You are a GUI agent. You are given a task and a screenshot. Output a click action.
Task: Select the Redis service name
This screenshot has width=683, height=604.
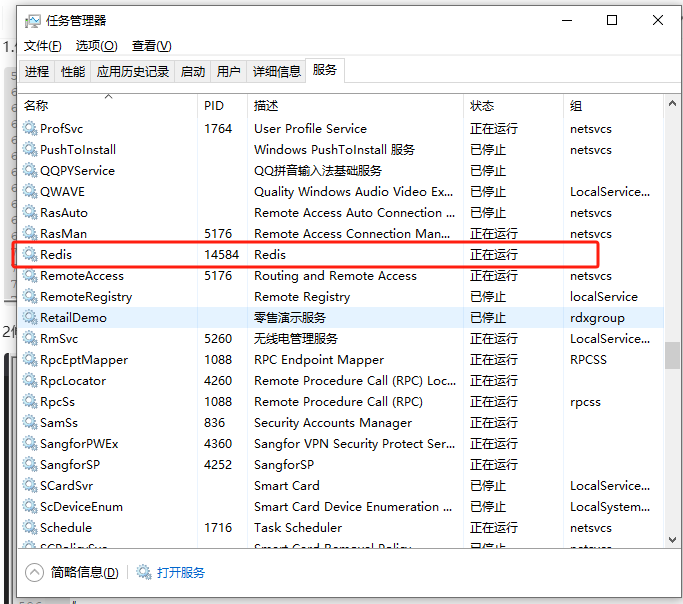pos(56,254)
